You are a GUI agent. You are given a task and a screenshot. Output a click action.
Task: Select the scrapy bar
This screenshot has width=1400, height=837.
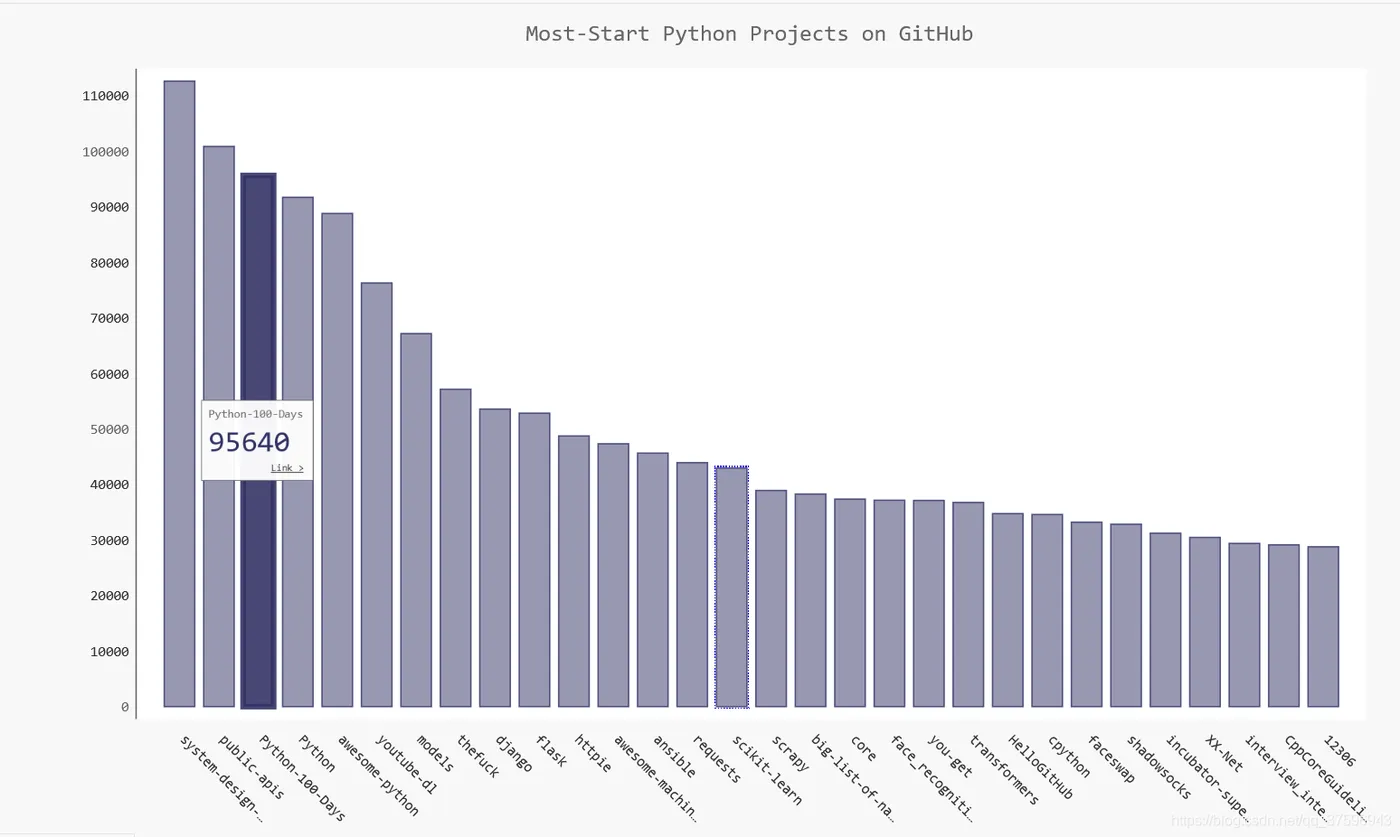click(x=771, y=599)
